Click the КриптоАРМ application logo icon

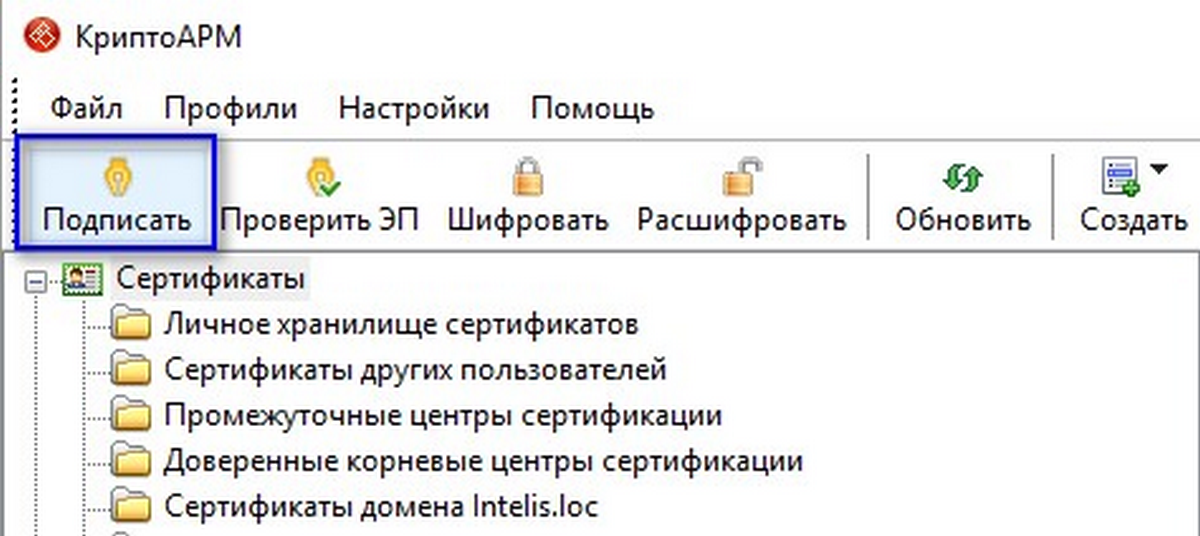39,38
